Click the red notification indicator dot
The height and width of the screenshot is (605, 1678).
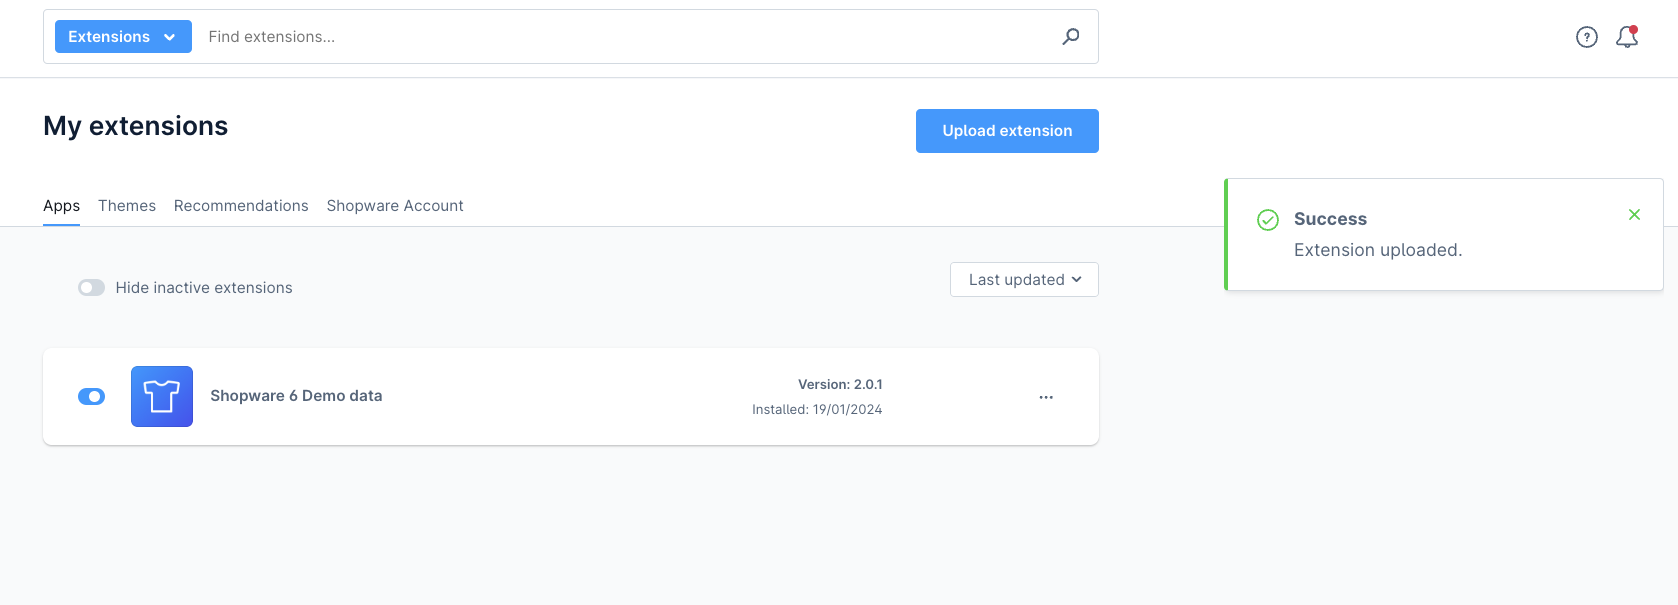(1634, 27)
